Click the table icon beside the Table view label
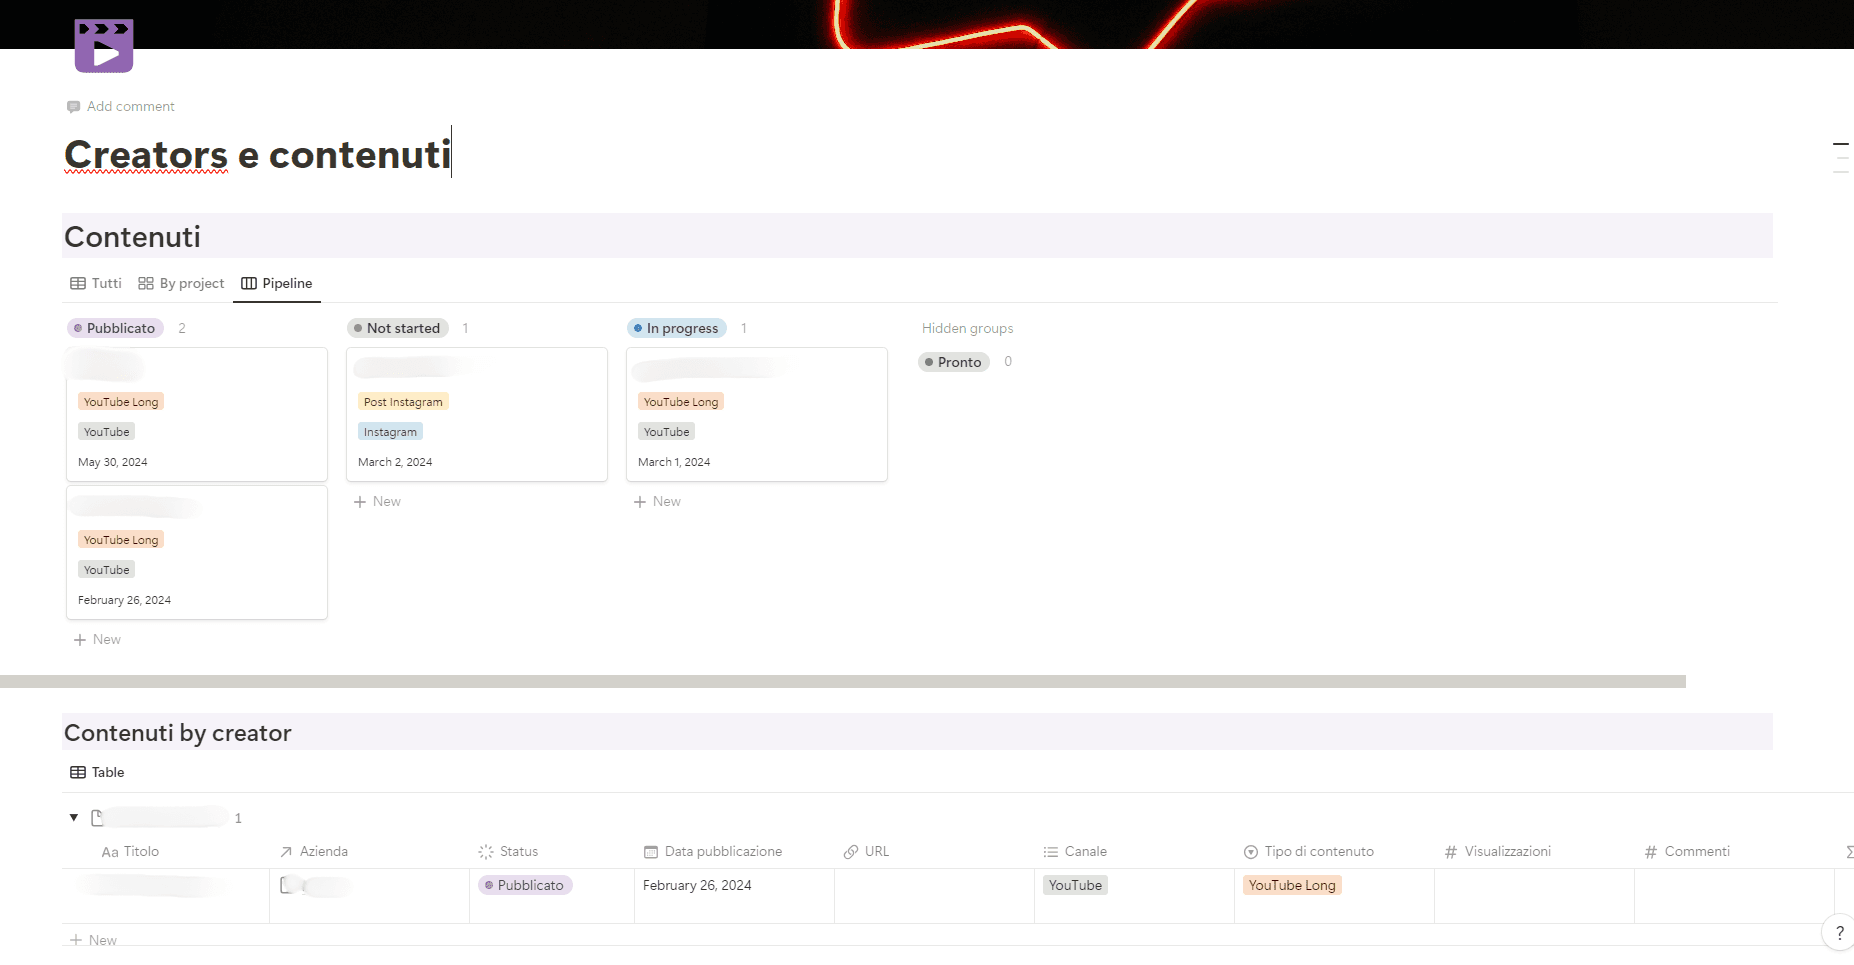The height and width of the screenshot is (965, 1854). point(78,772)
